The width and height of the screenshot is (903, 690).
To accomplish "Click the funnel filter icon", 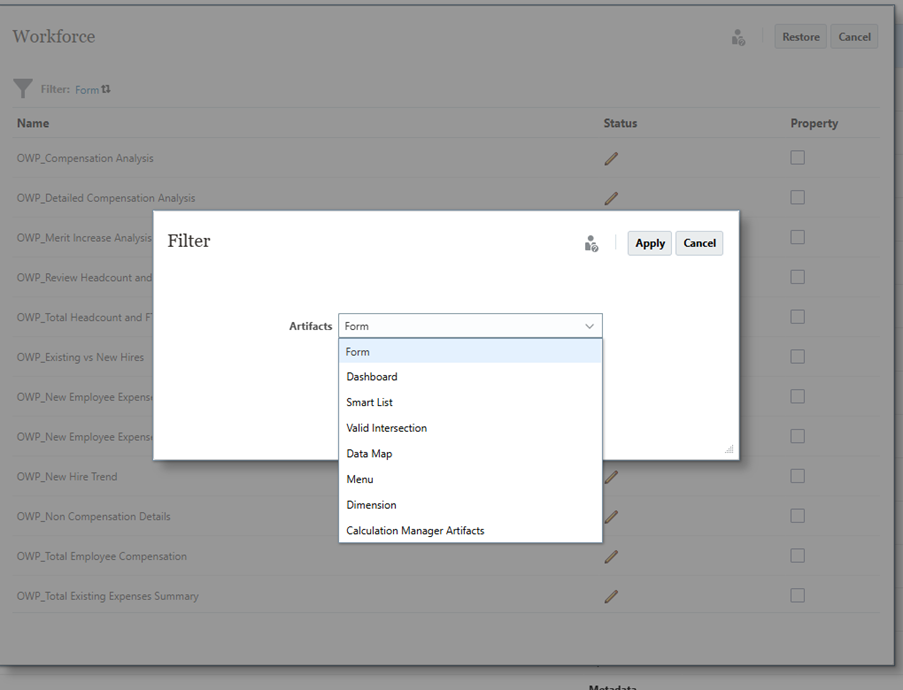I will (23, 89).
